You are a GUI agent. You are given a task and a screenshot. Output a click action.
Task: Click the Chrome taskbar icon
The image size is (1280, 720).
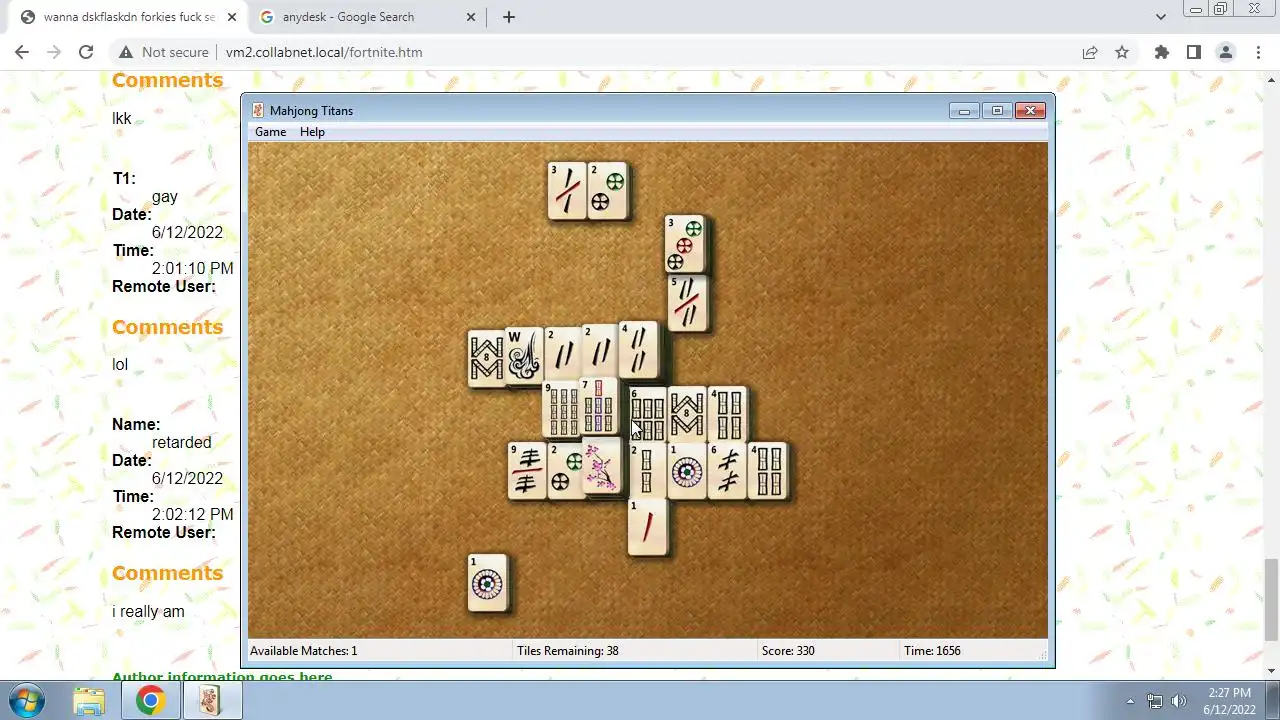click(x=150, y=701)
